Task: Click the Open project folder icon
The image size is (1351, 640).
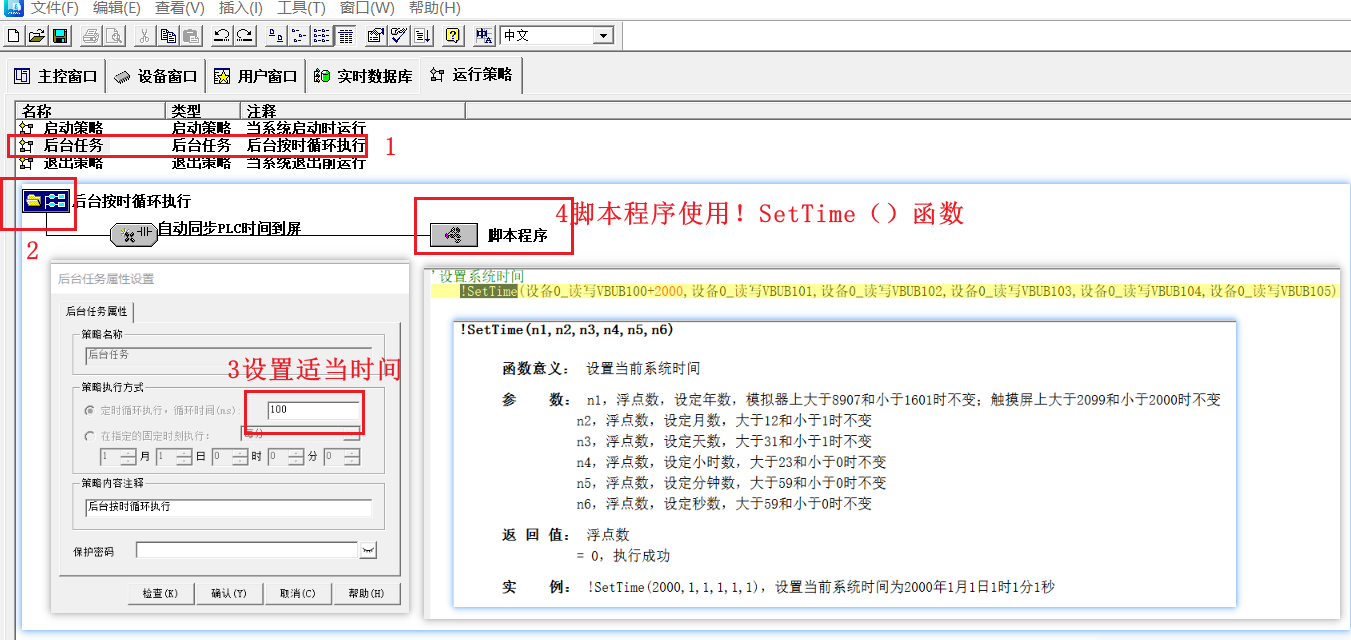Action: tap(37, 36)
